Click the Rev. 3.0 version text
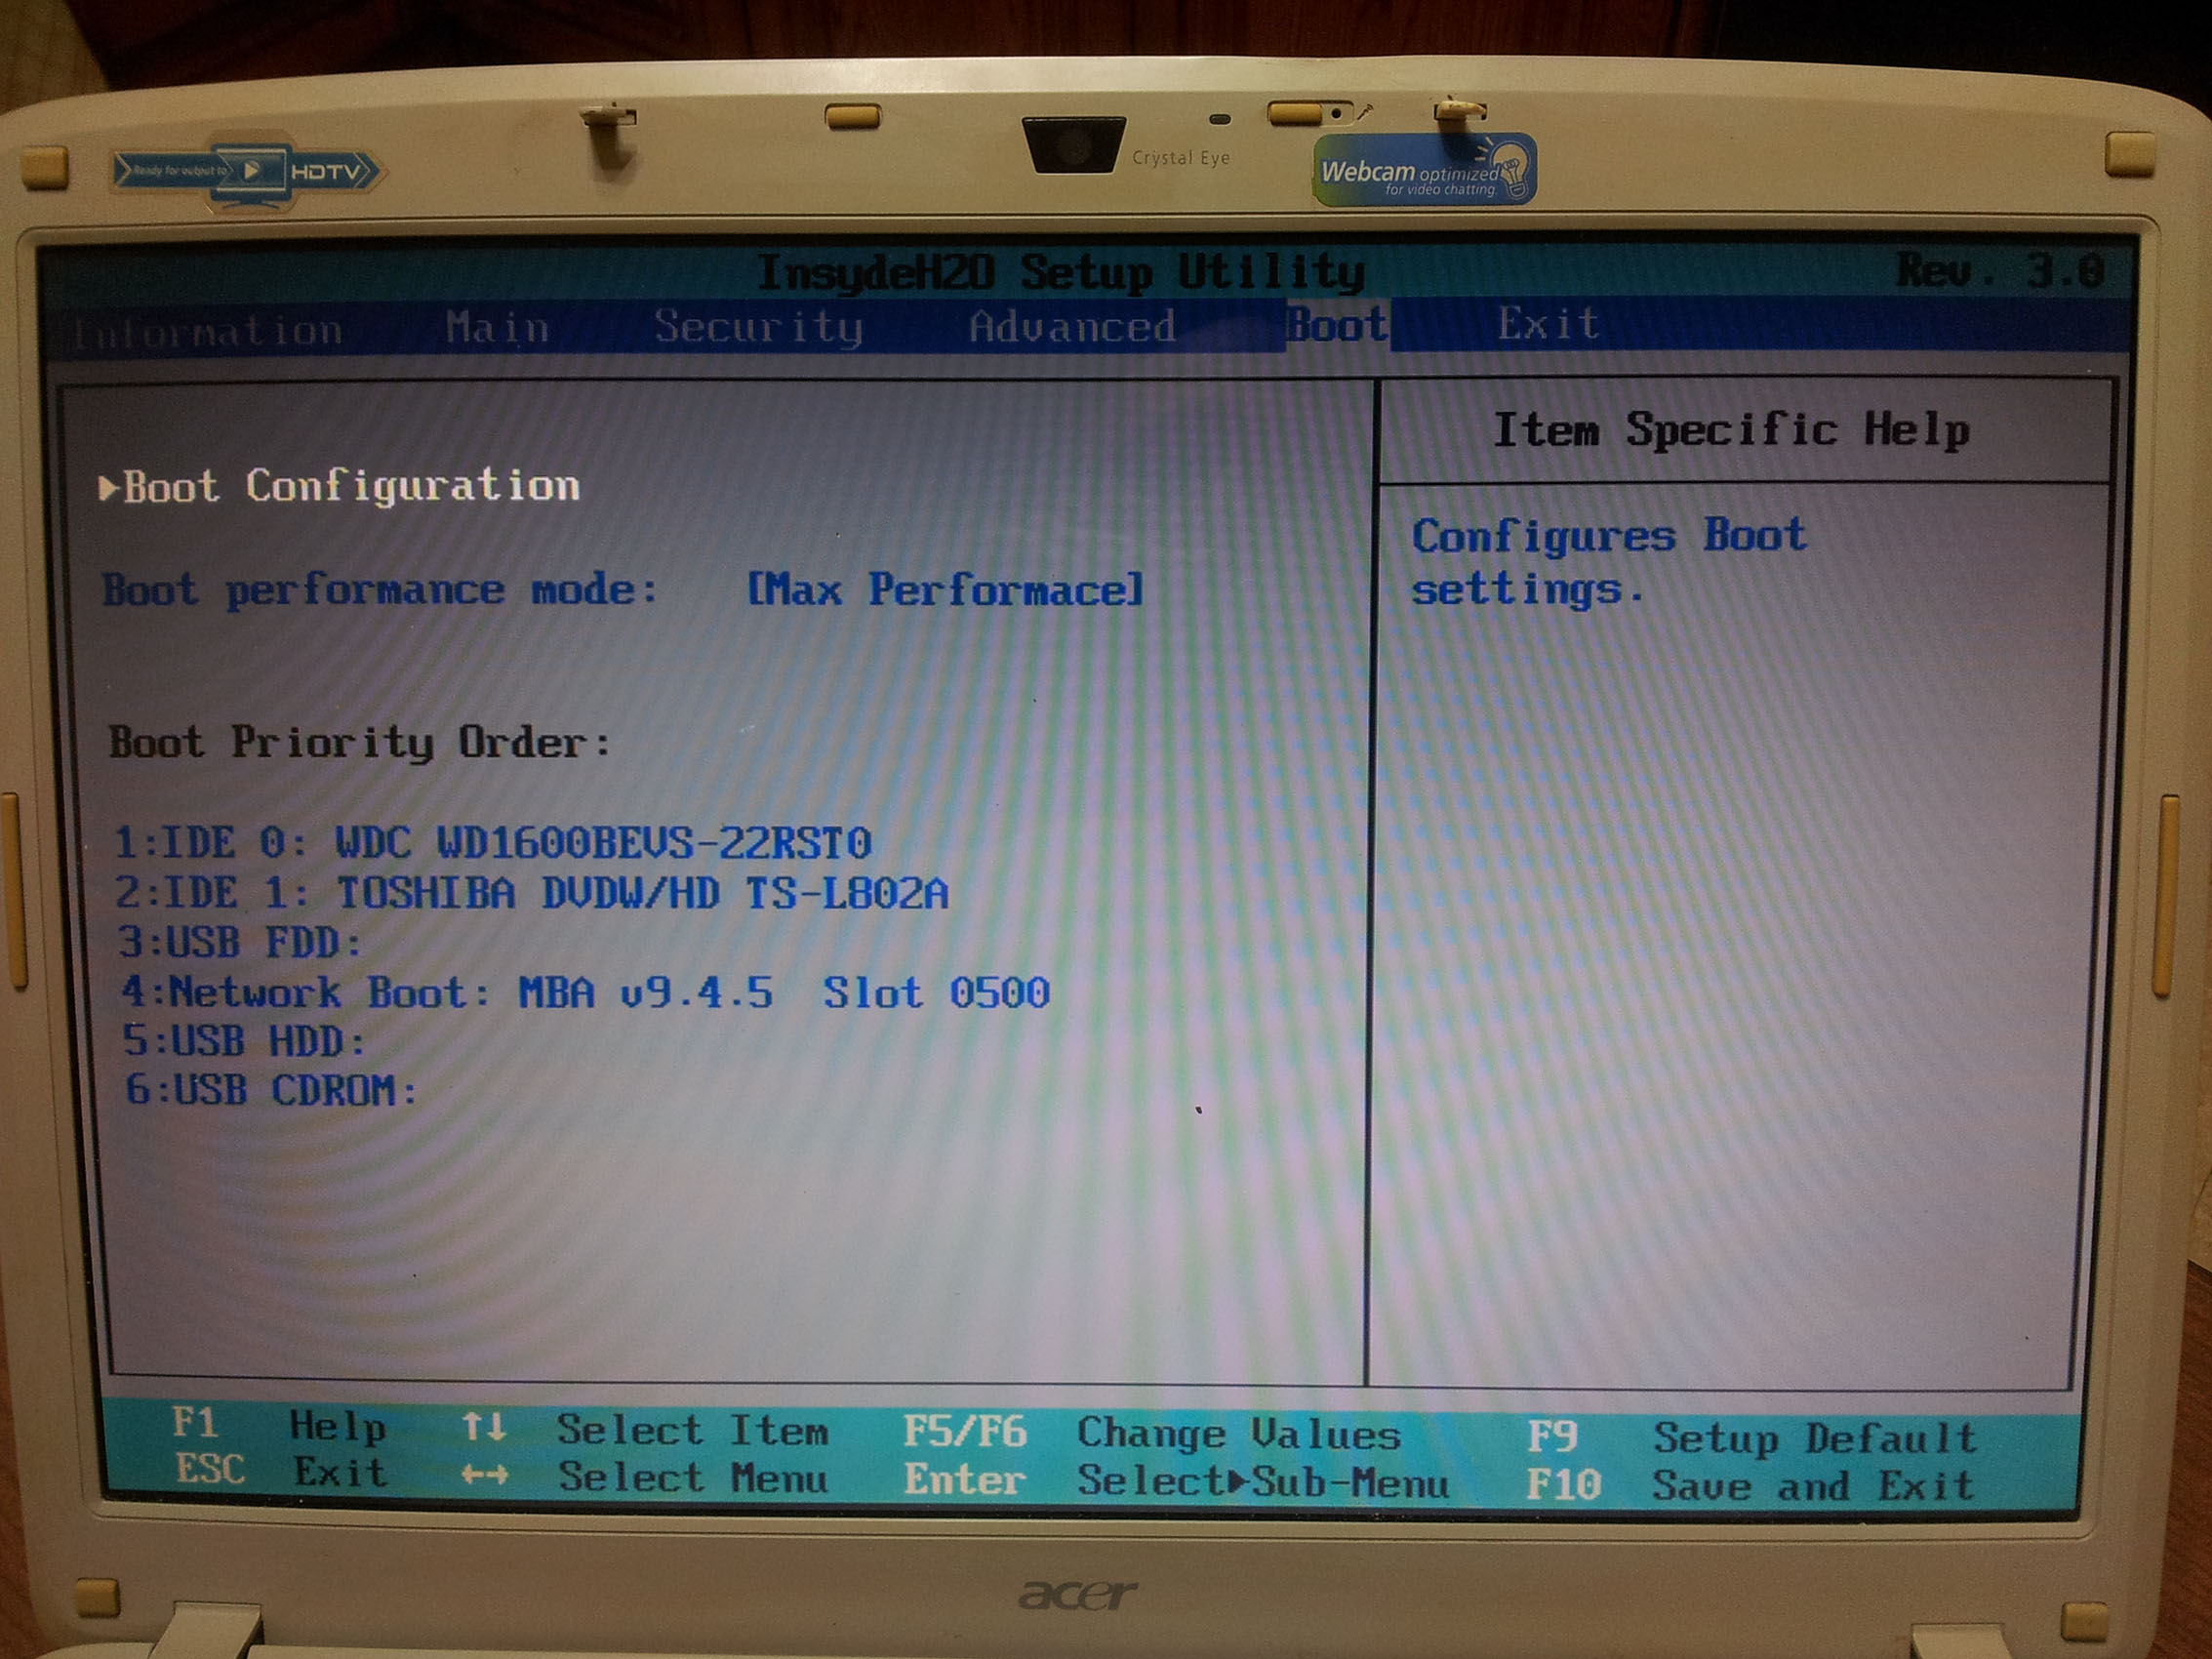This screenshot has height=1659, width=2212. pyautogui.click(x=2000, y=271)
